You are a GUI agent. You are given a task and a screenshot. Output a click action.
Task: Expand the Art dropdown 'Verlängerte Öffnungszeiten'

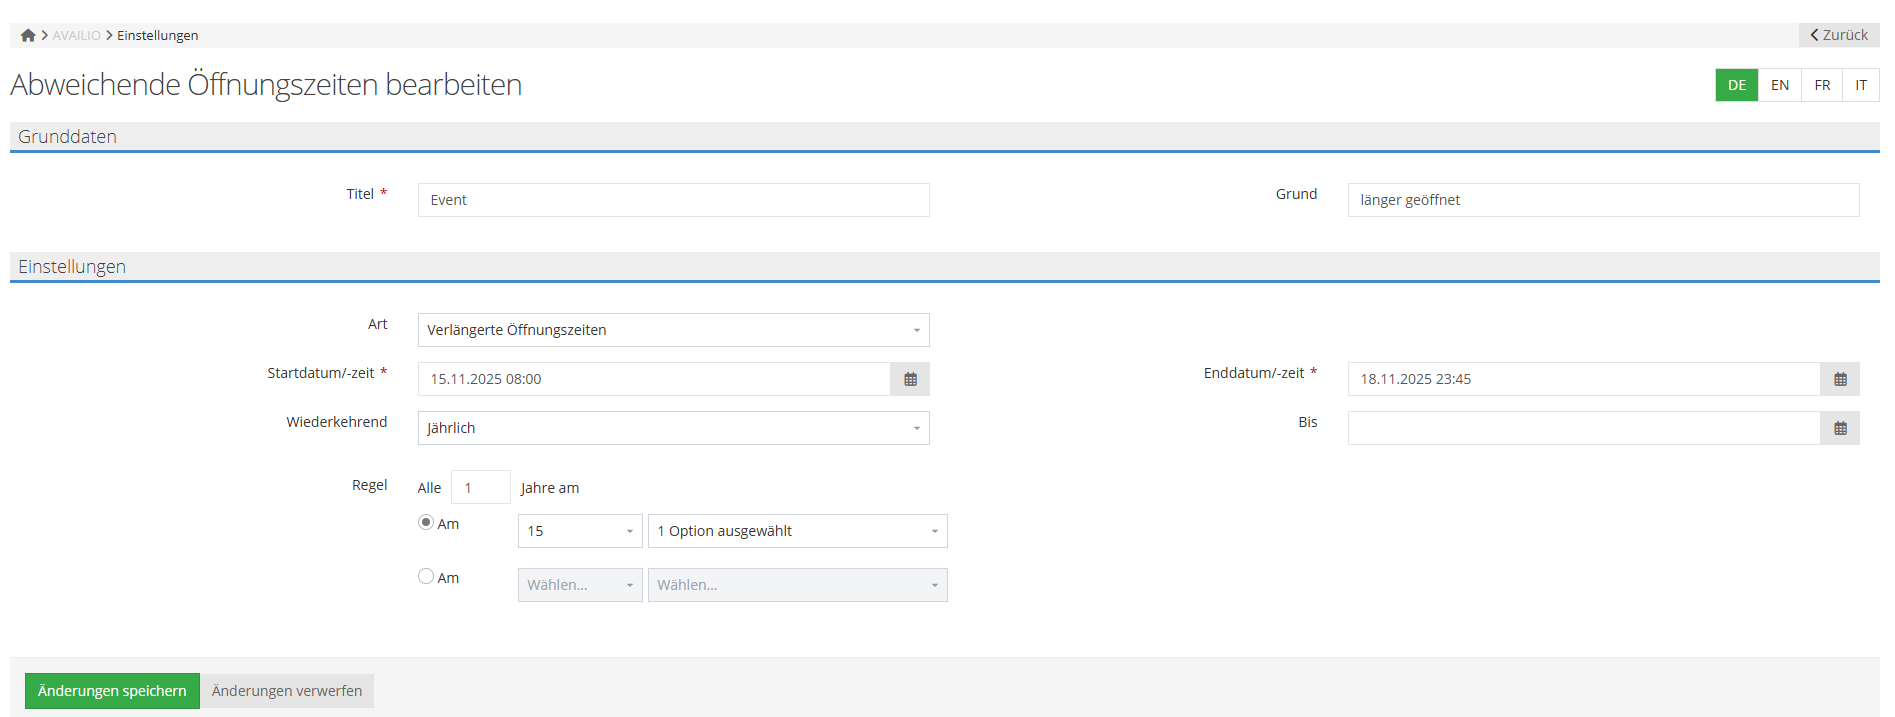[x=673, y=330]
